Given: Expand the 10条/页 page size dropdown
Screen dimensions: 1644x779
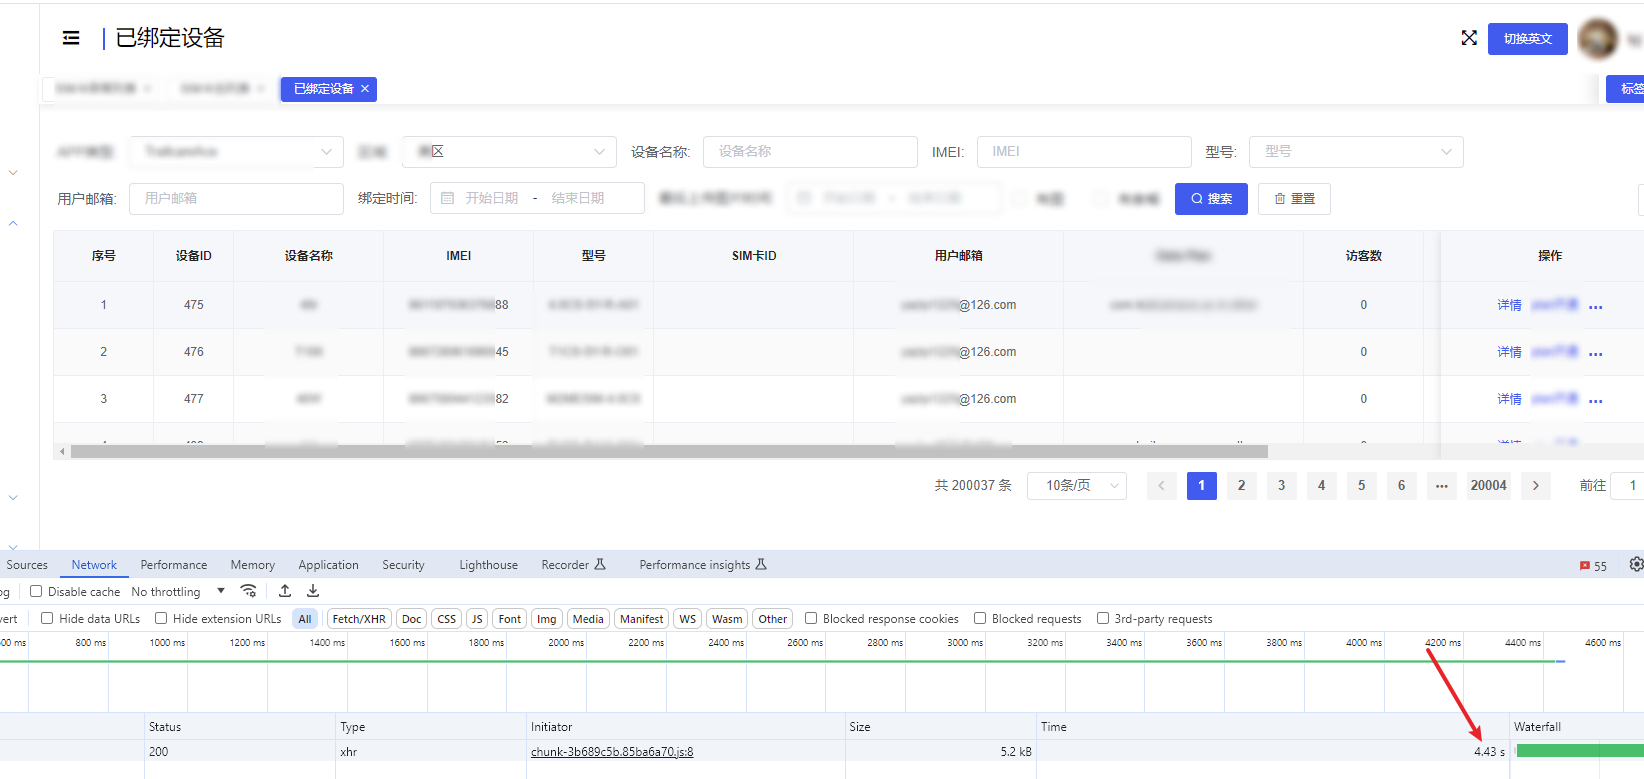Looking at the screenshot, I should click(1076, 486).
